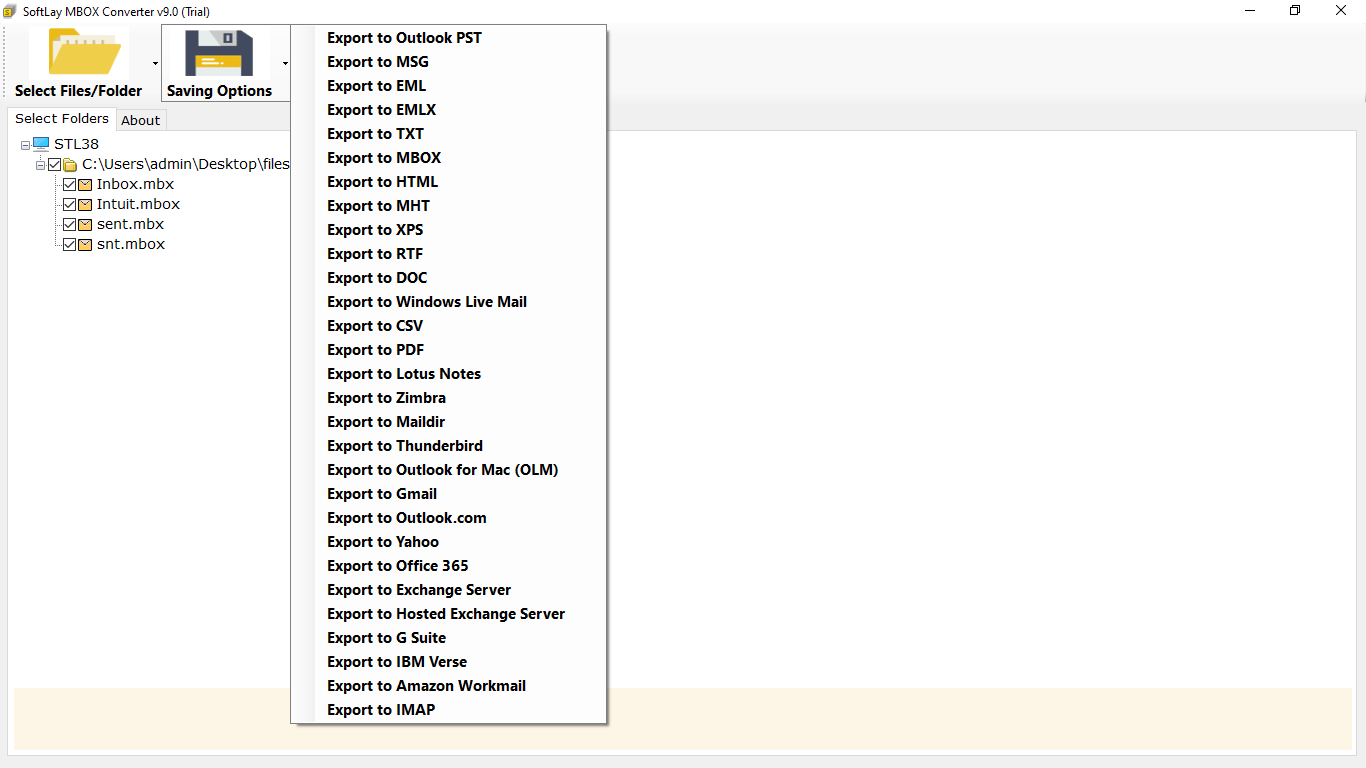Select the Inbox.mbx file name

click(135, 184)
